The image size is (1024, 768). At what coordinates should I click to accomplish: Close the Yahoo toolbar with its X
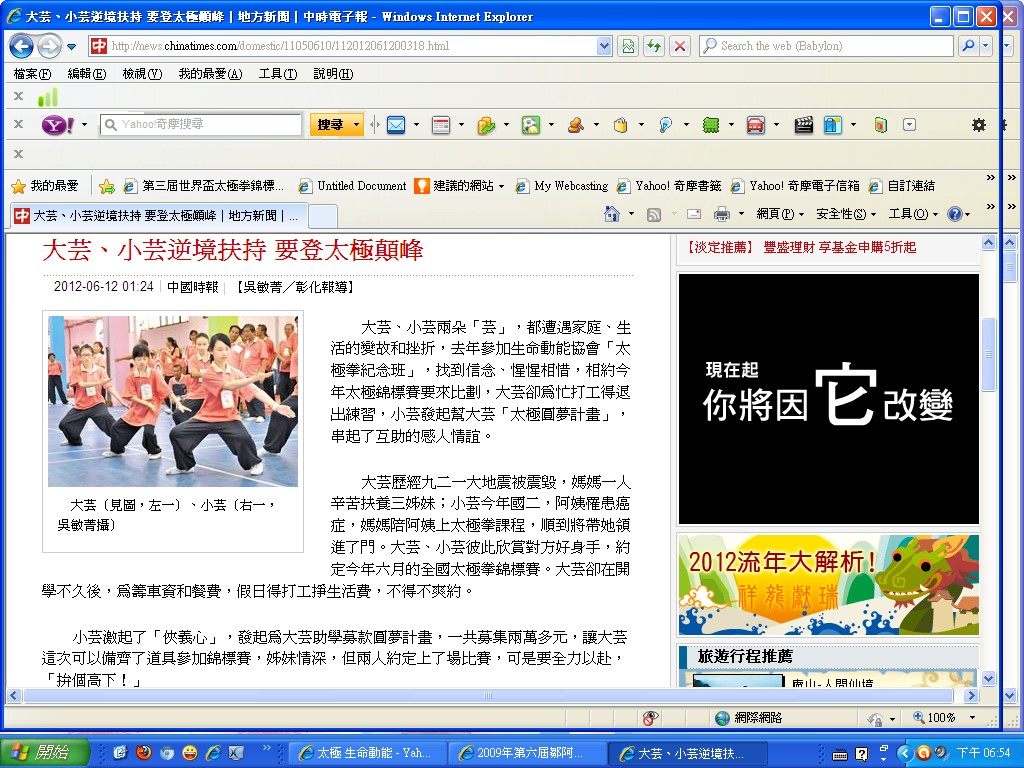point(18,124)
